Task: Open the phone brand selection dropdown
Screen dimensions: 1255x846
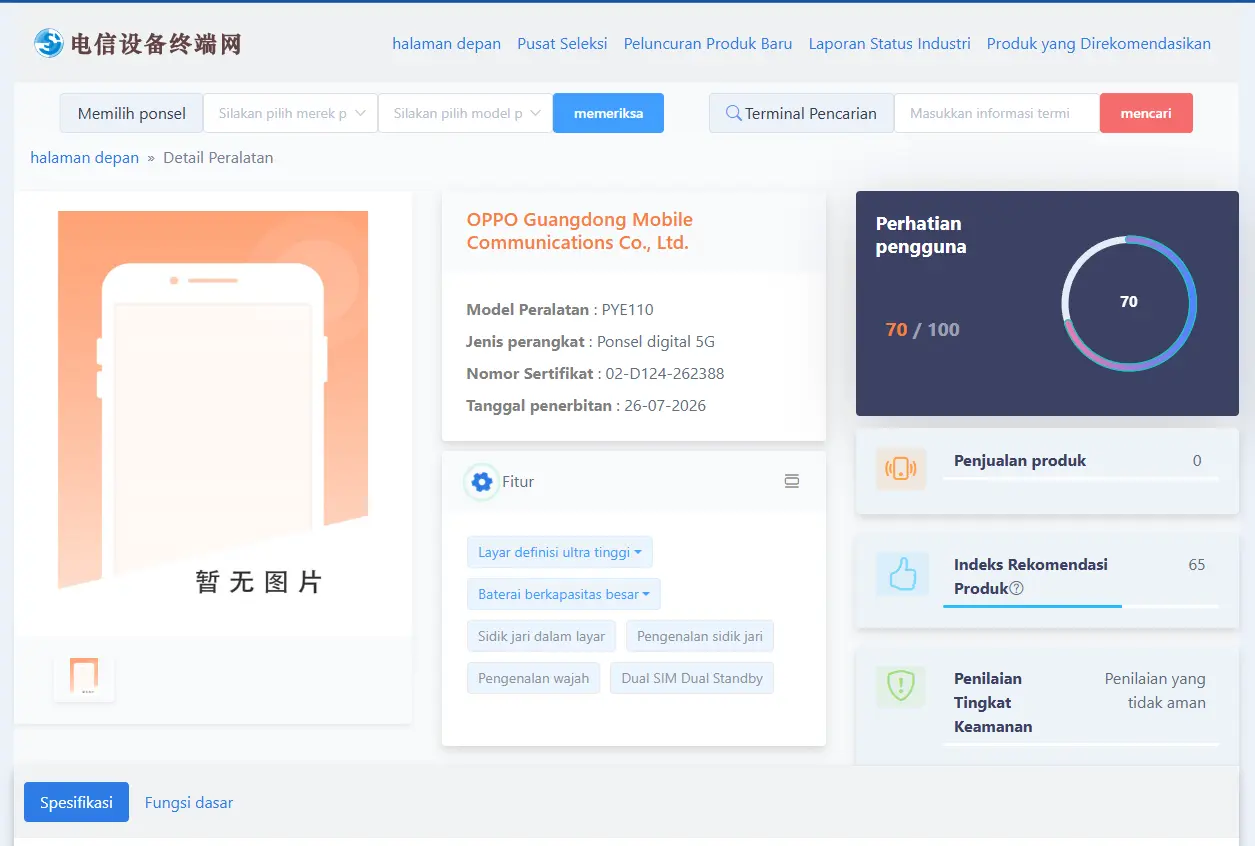Action: 290,113
